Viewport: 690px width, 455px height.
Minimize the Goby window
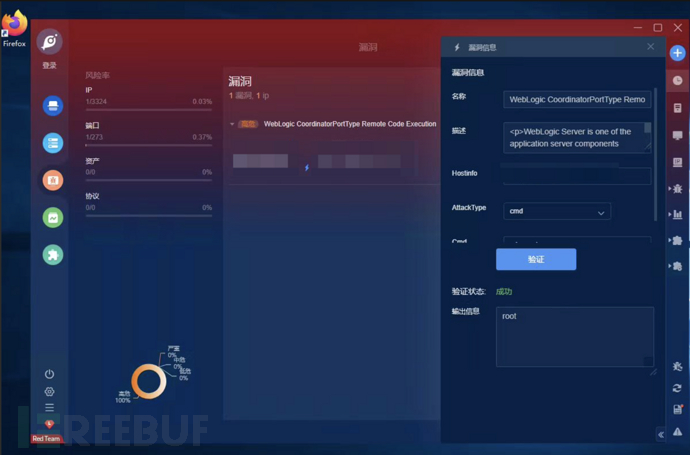point(638,28)
